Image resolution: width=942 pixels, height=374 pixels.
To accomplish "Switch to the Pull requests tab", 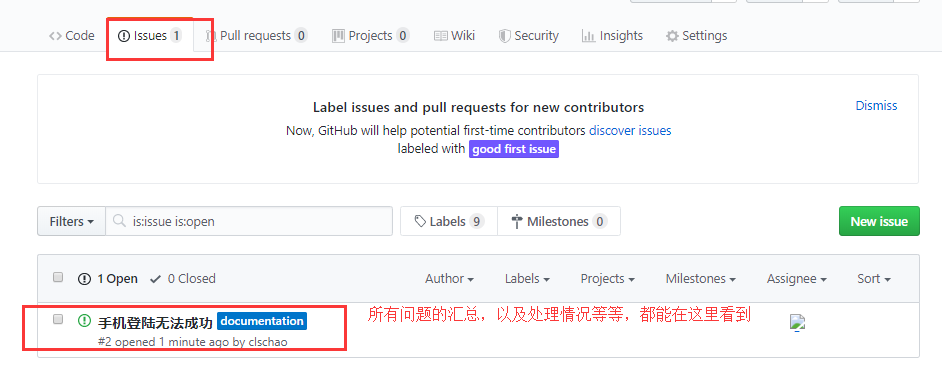I will click(x=257, y=36).
